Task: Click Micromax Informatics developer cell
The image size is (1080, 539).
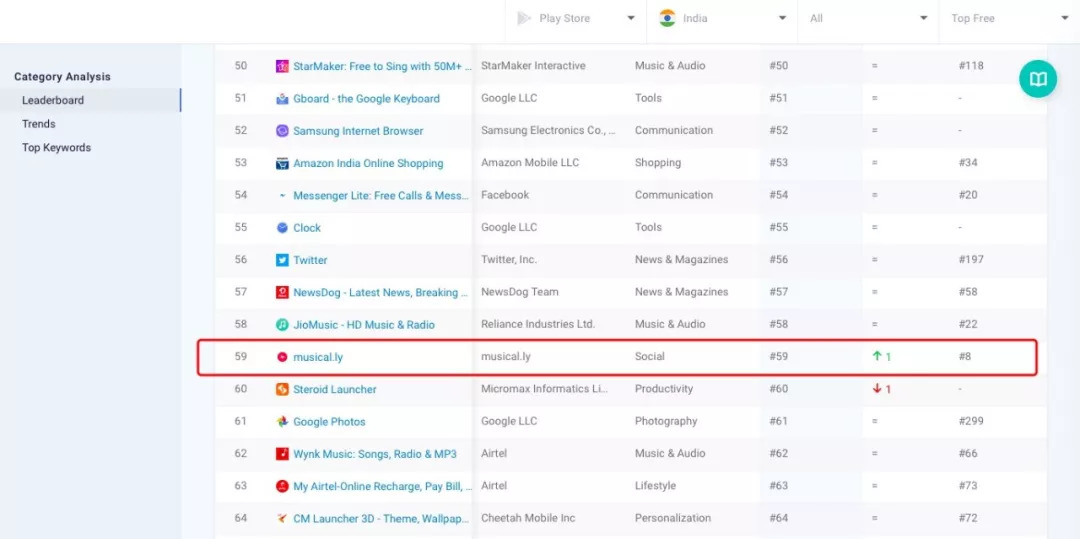Action: 545,388
